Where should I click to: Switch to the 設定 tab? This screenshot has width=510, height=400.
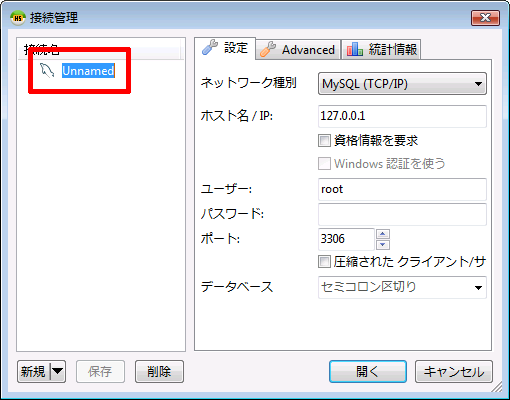[225, 48]
